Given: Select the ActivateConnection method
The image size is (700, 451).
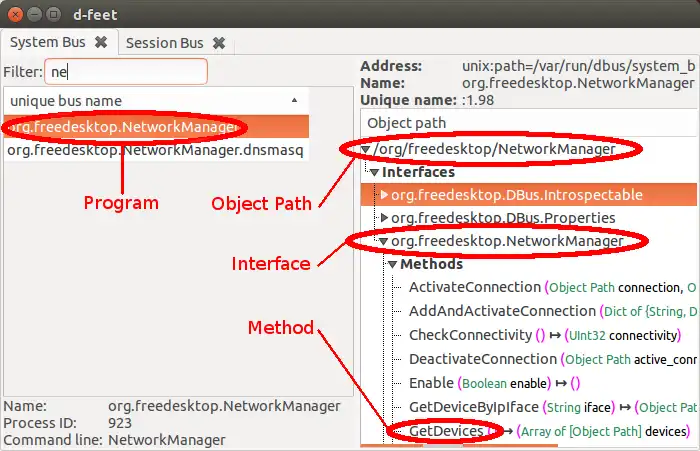Looking at the screenshot, I should pos(475,288).
